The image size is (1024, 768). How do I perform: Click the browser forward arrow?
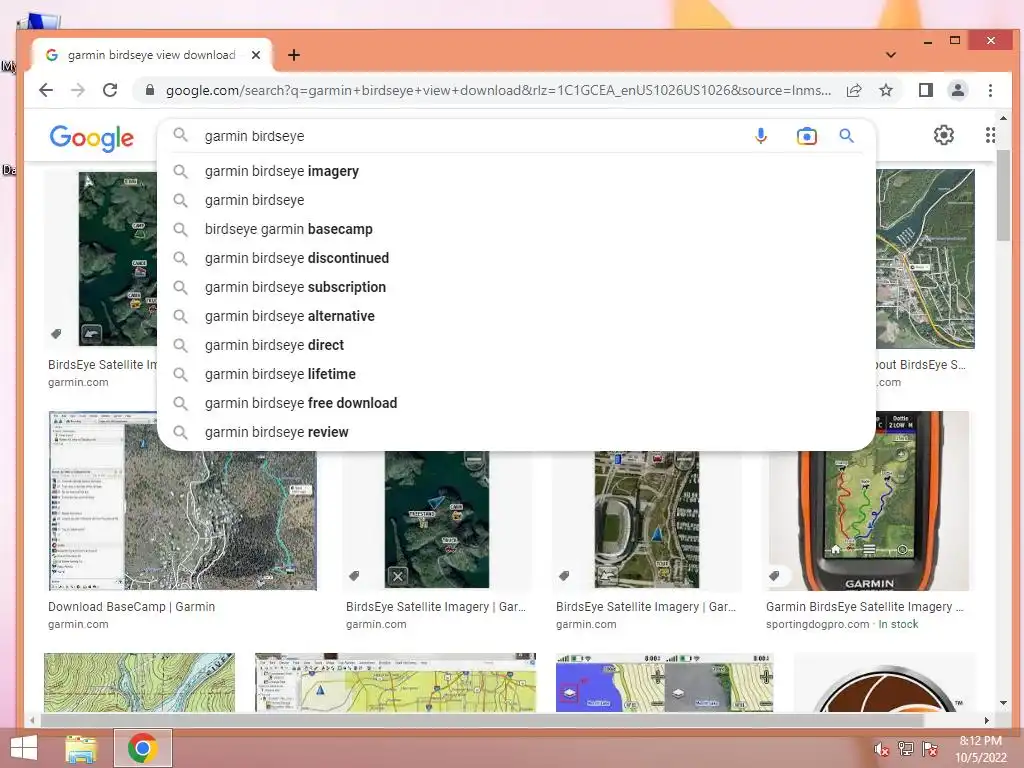click(x=78, y=90)
